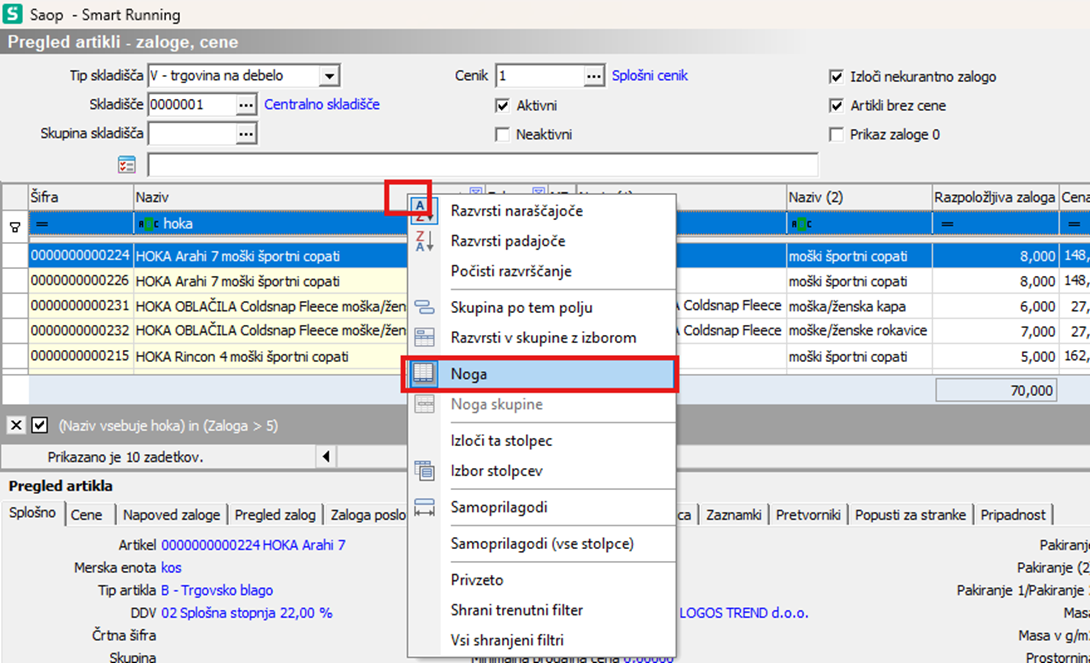This screenshot has width=1090, height=663.
Task: Open the Zaznamki tab
Action: tap(733, 515)
